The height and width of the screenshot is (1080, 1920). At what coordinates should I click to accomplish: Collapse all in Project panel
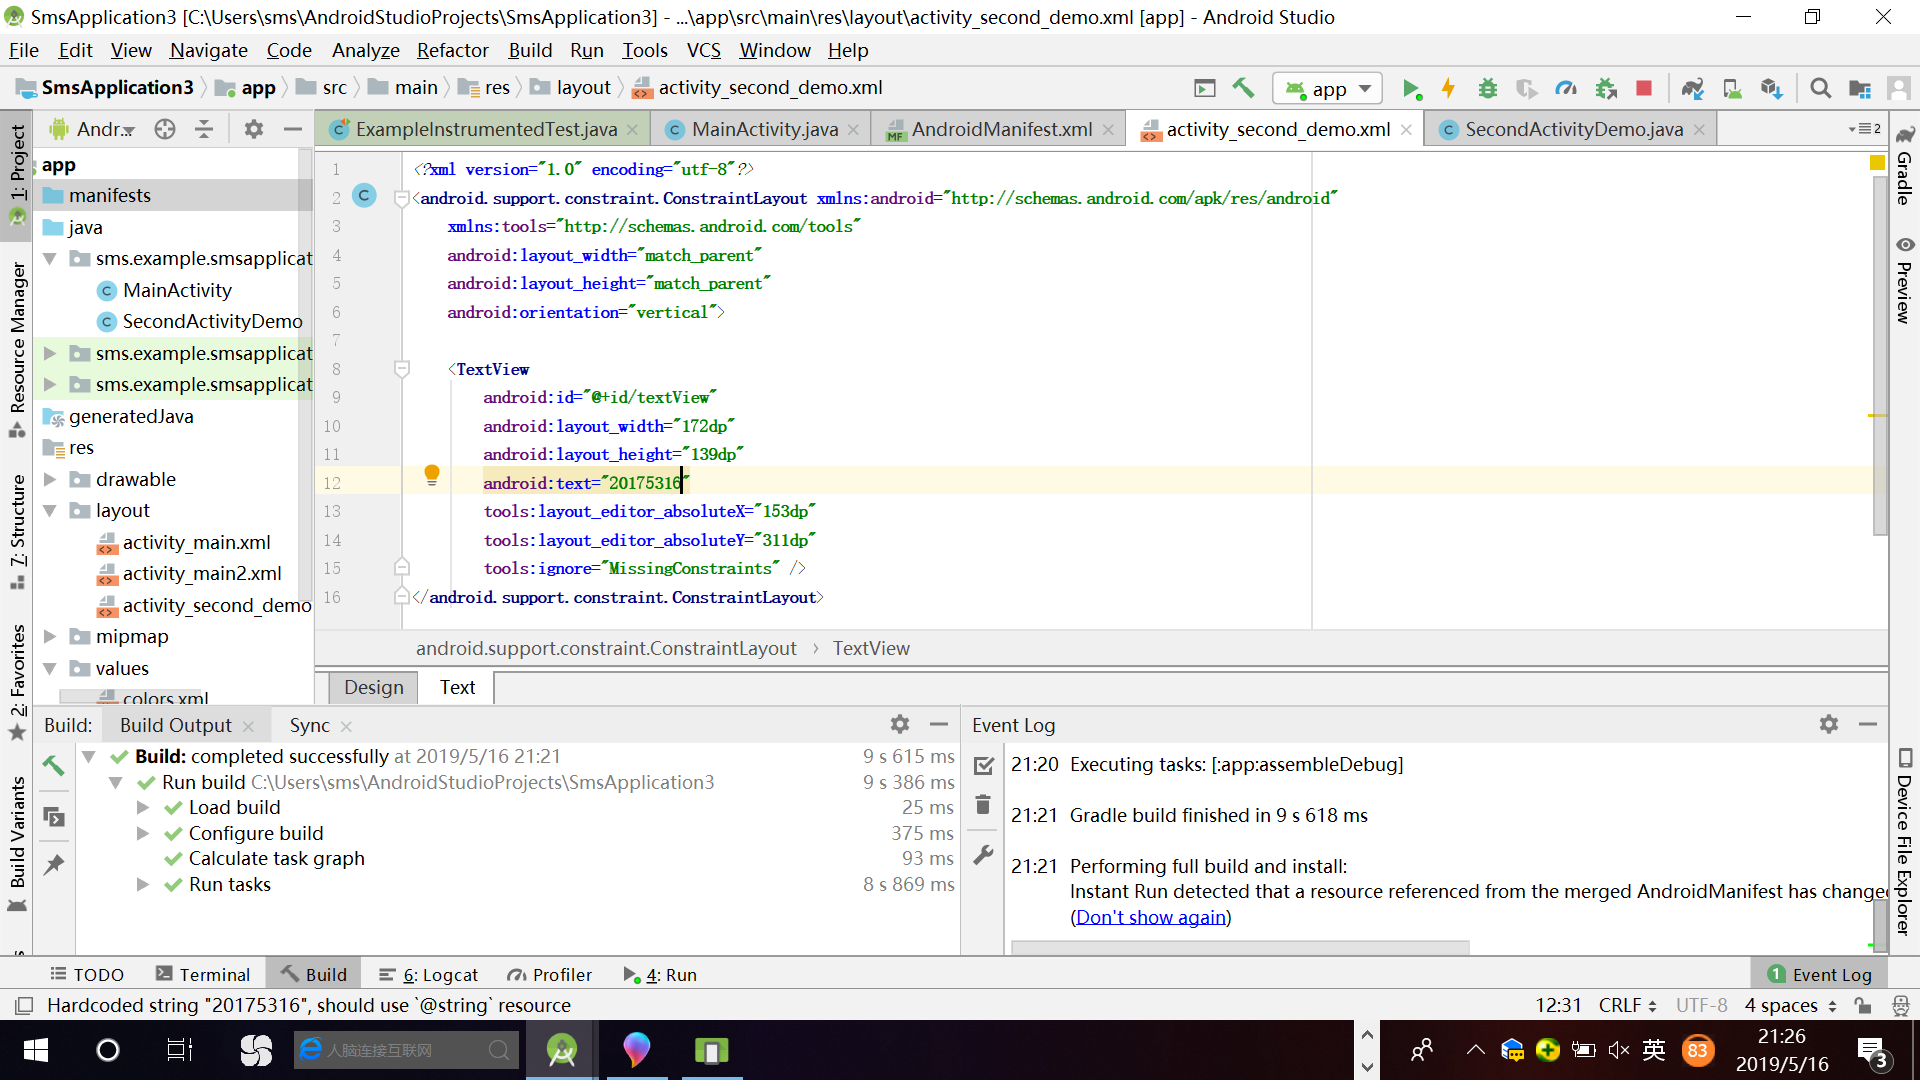[x=204, y=129]
